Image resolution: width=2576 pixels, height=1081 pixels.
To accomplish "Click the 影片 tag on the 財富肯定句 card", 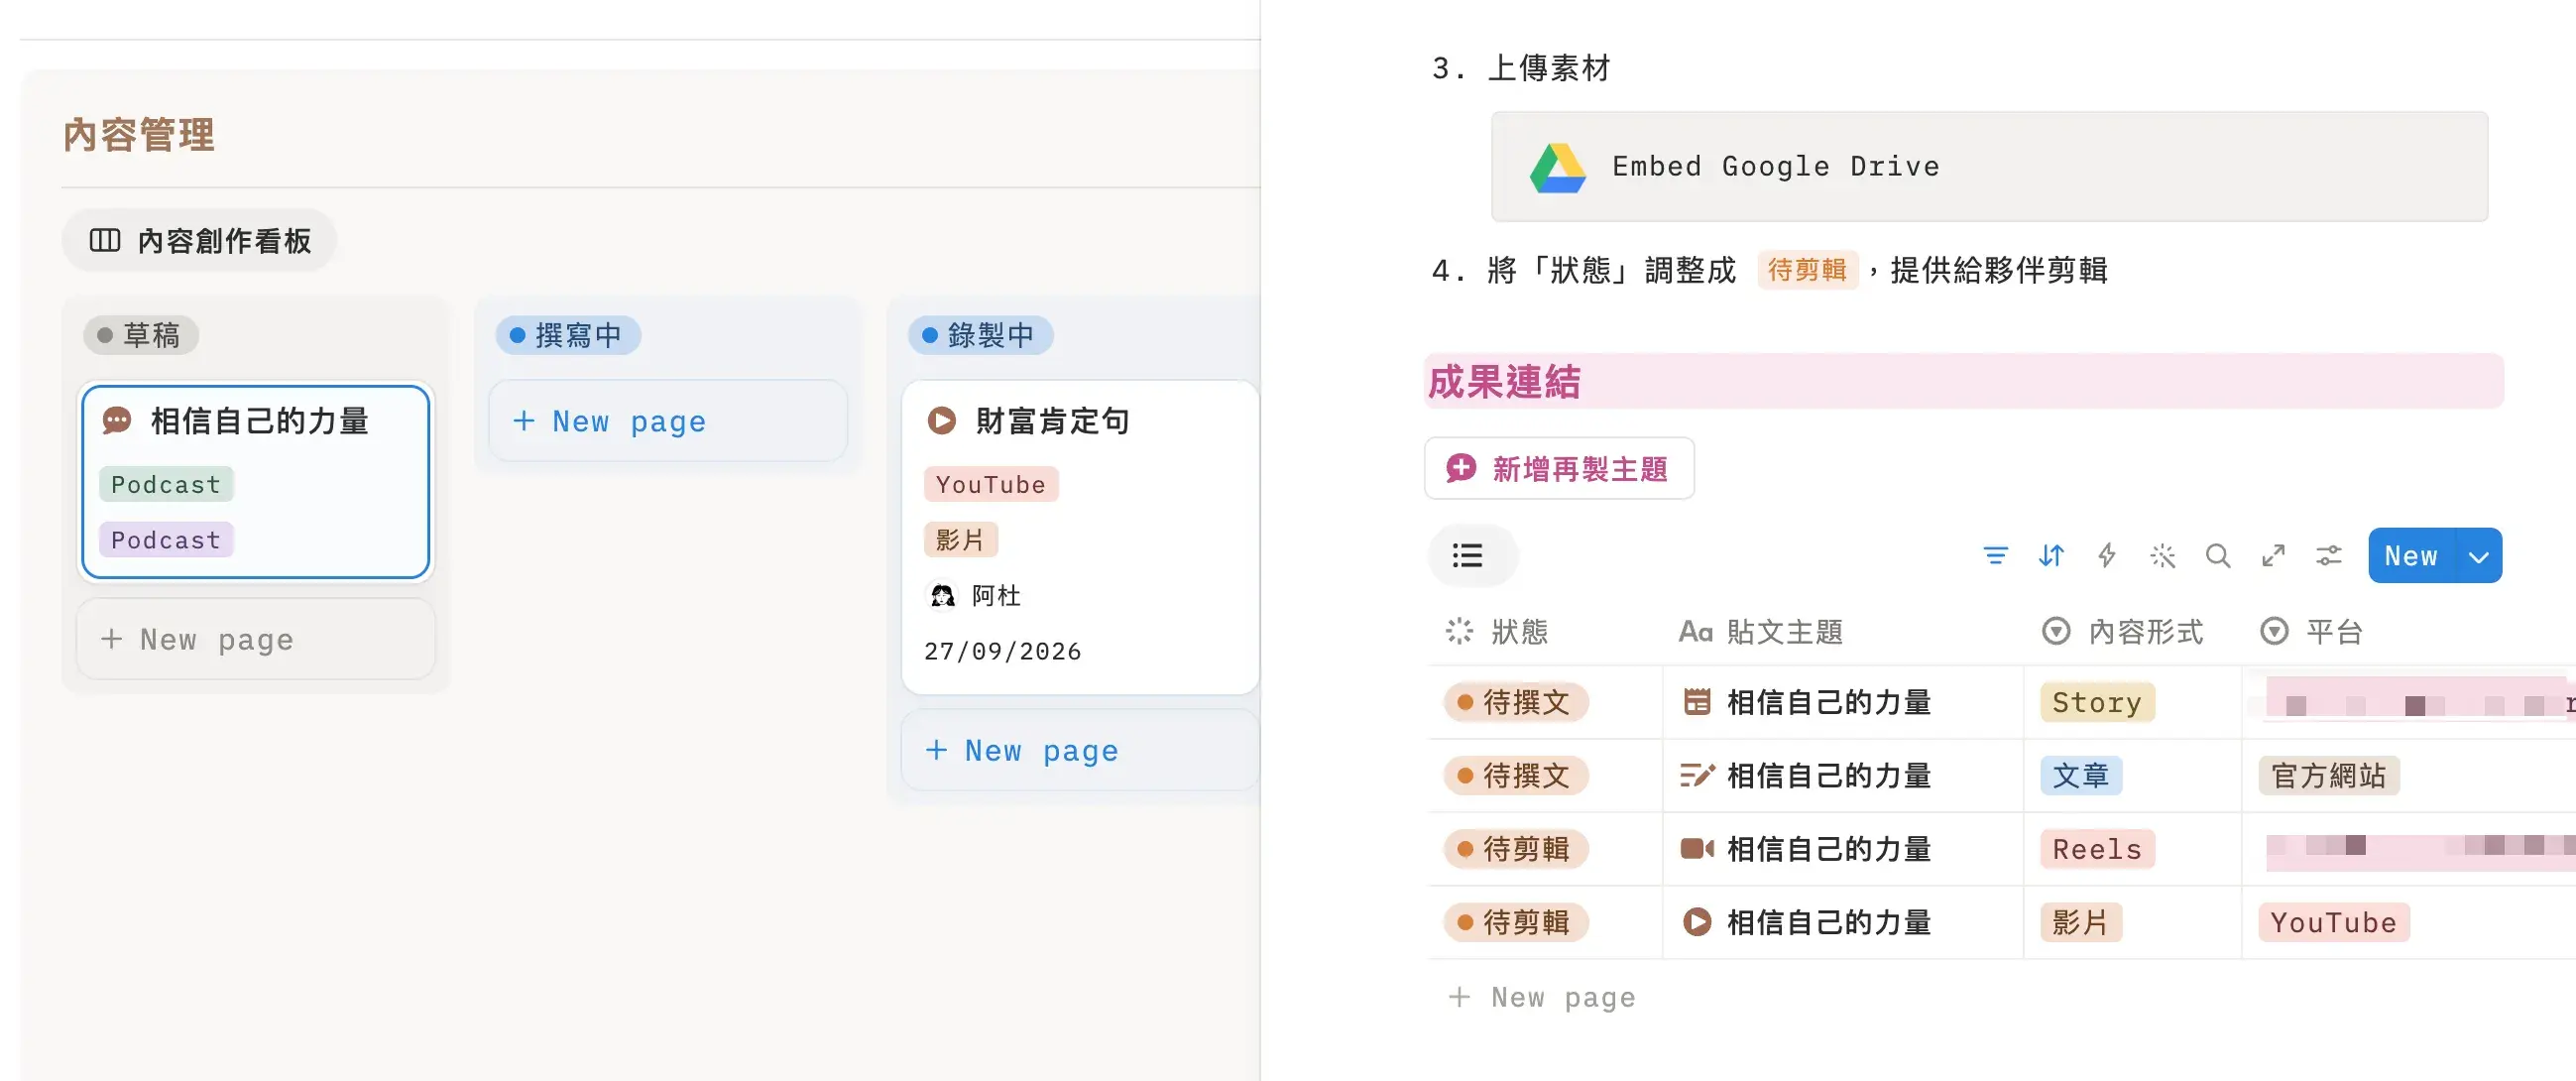I will coord(960,540).
